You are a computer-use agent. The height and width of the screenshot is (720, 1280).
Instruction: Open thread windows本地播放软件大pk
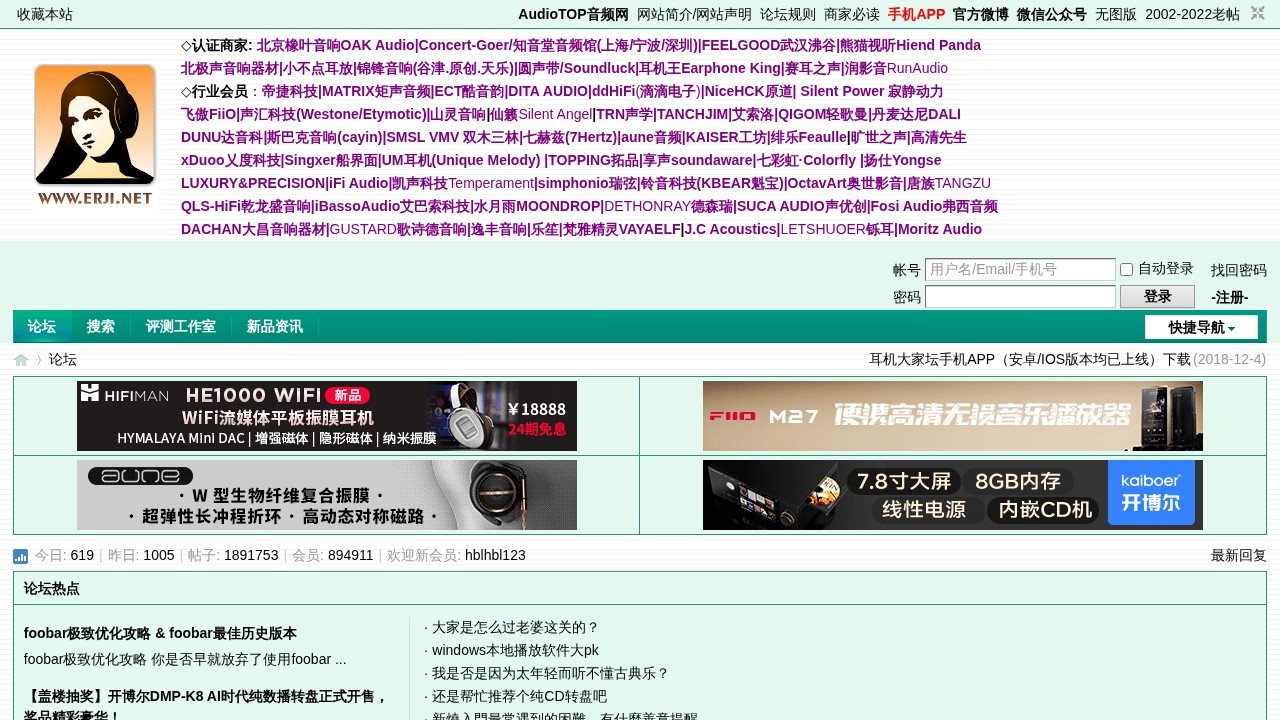pos(515,650)
